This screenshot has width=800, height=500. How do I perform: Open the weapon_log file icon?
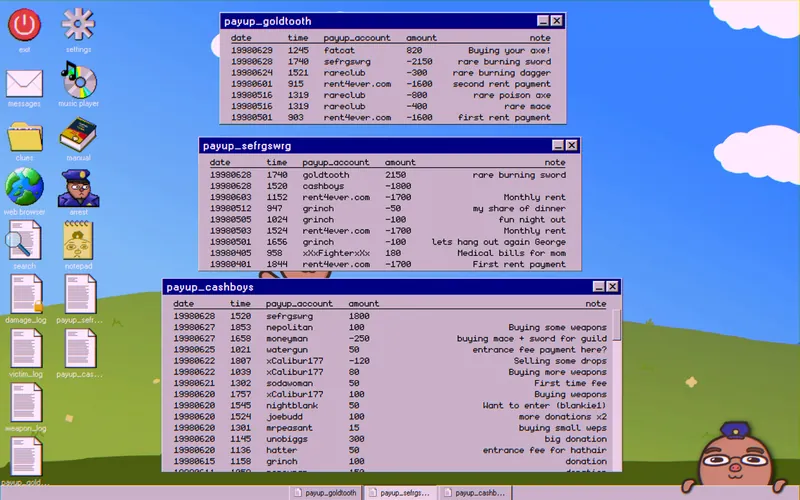[26, 402]
